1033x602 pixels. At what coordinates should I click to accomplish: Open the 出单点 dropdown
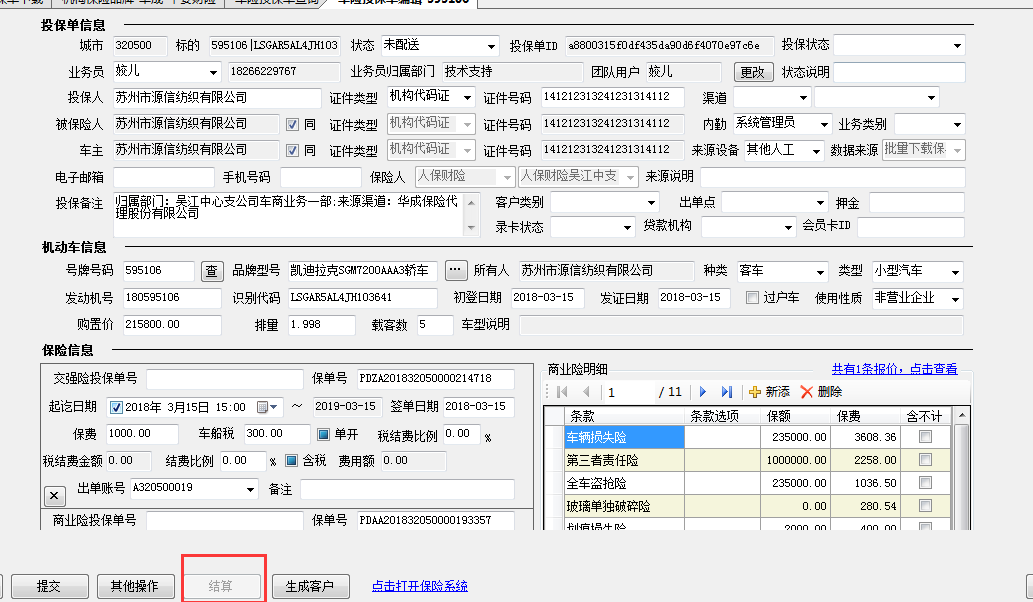(820, 202)
